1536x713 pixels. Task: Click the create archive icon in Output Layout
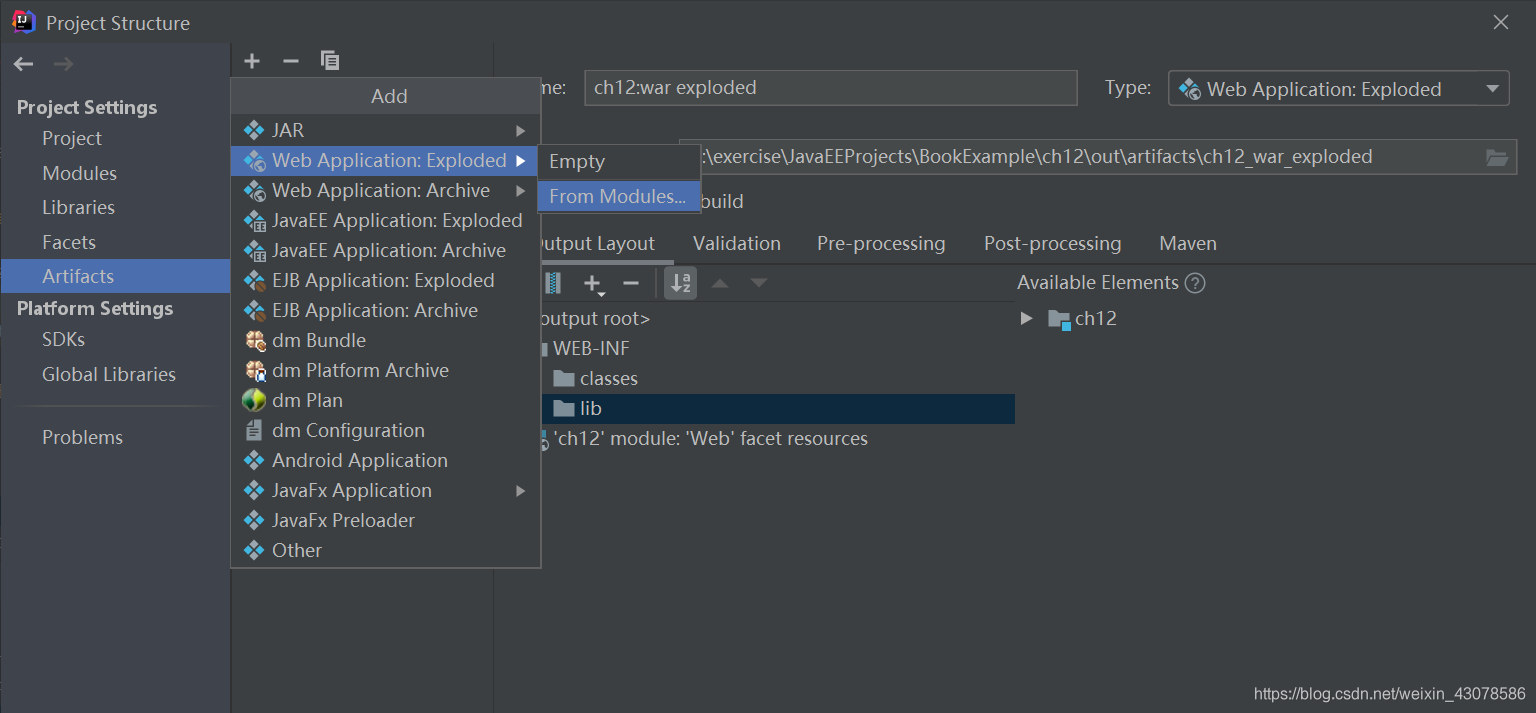552,283
